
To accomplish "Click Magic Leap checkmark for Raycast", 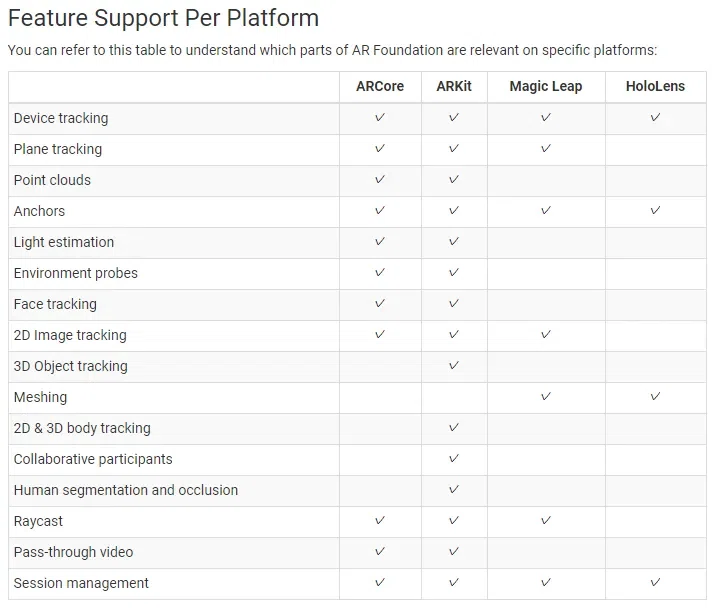I will 546,521.
